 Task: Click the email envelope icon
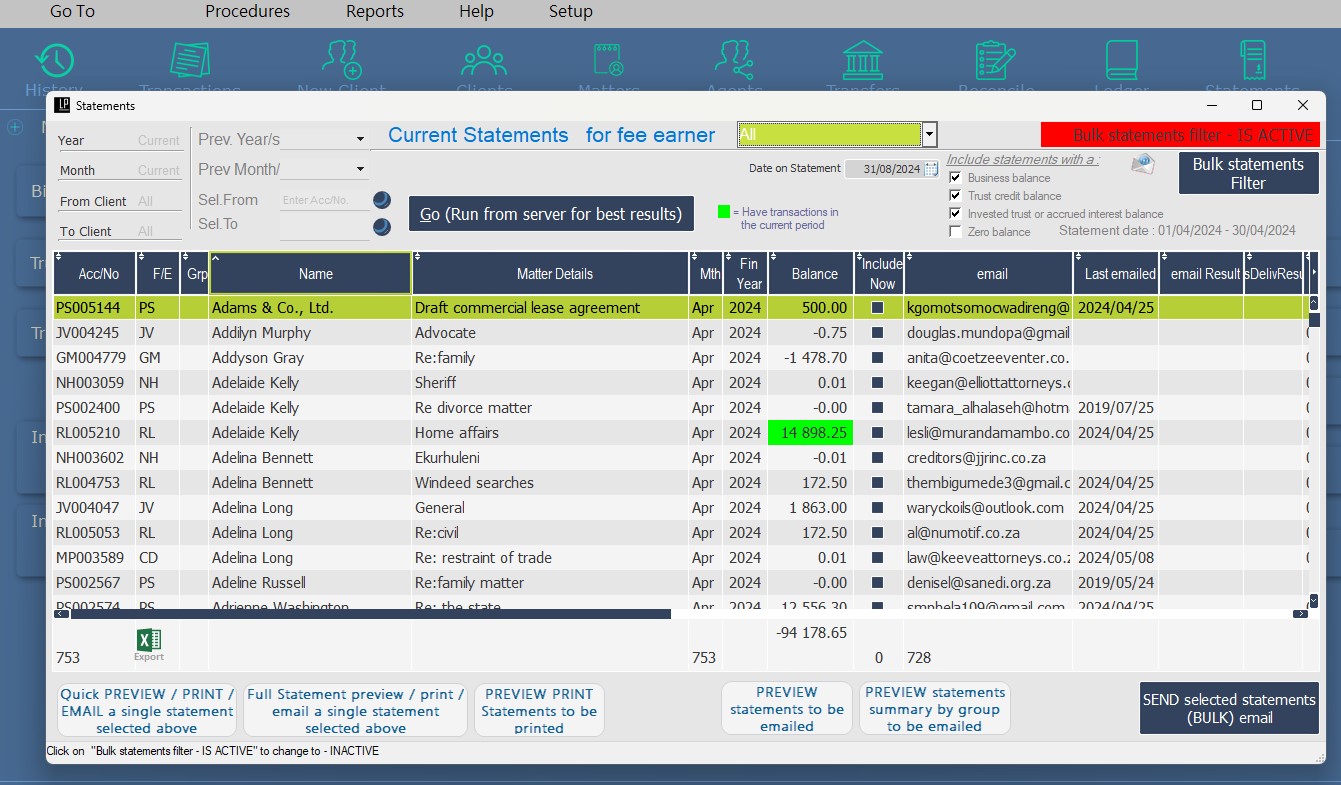pyautogui.click(x=1142, y=165)
